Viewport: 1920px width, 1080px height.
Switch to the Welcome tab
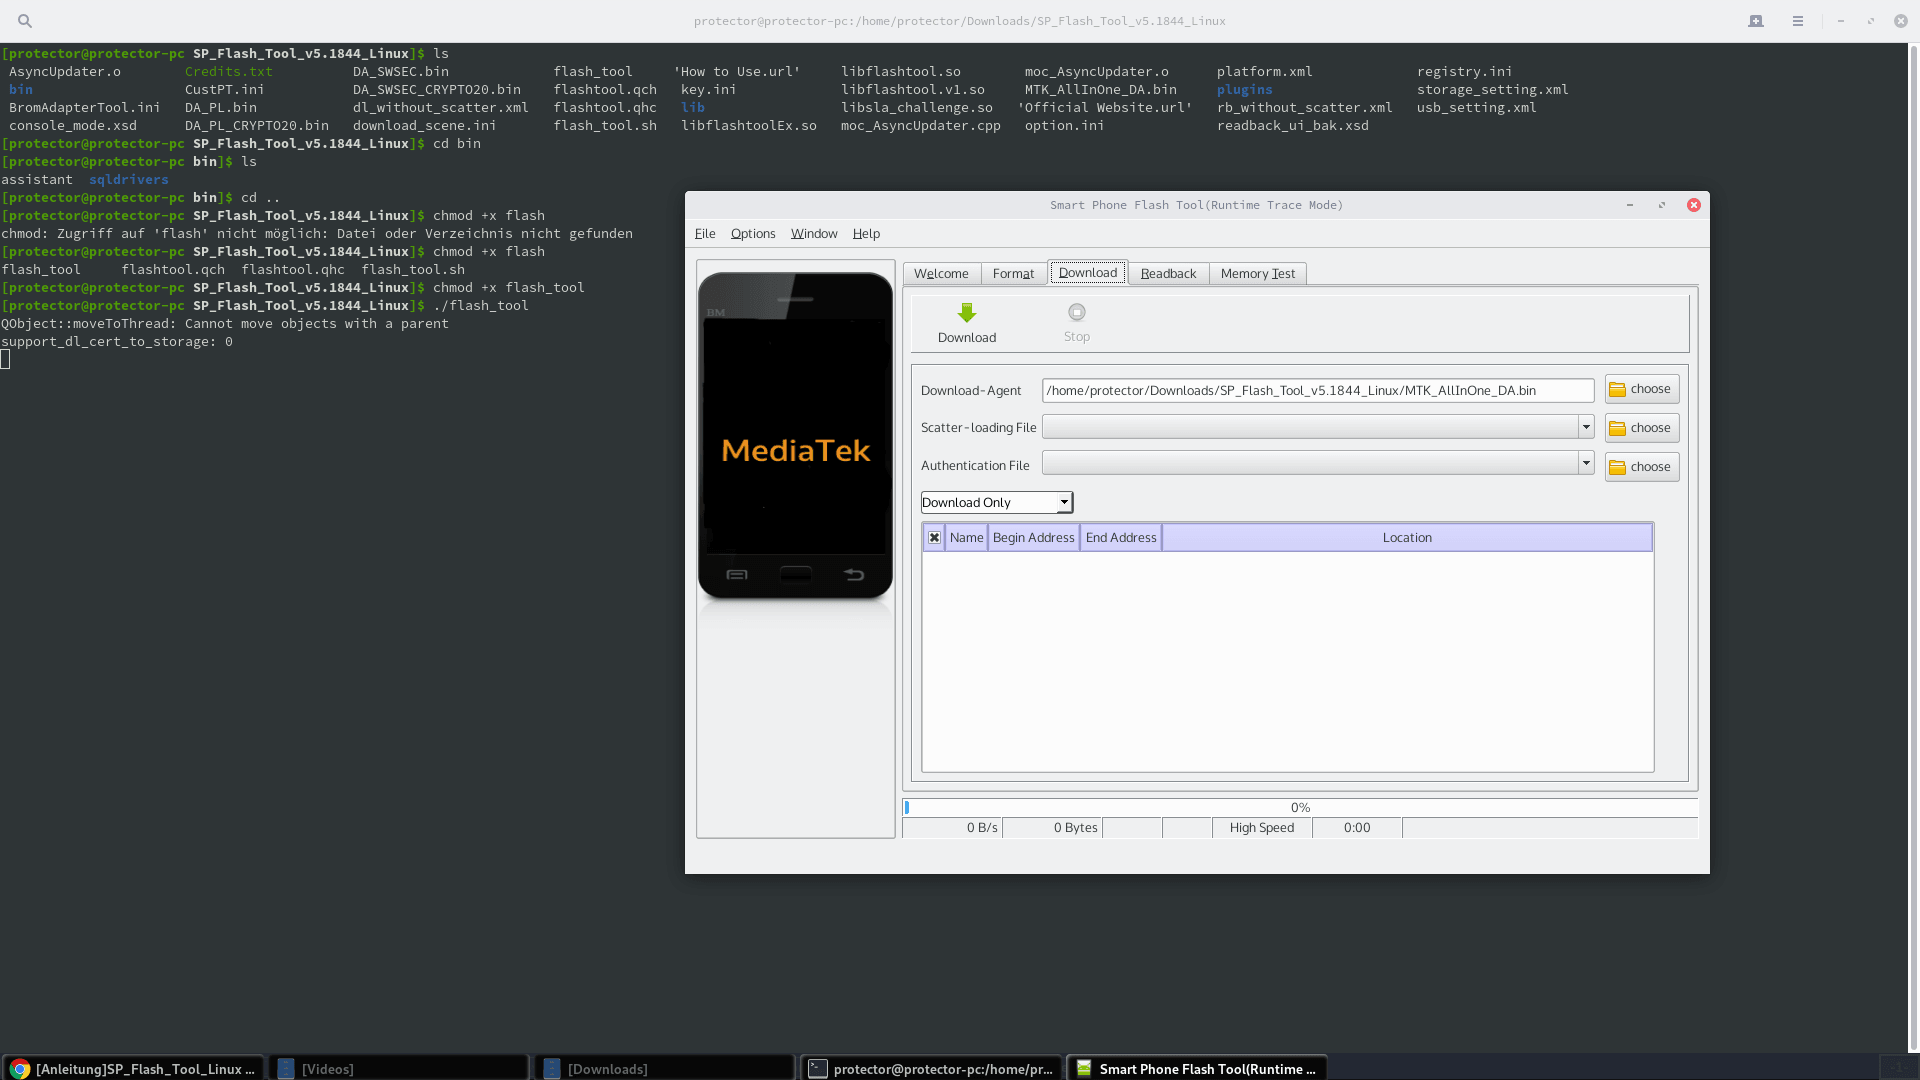click(941, 274)
